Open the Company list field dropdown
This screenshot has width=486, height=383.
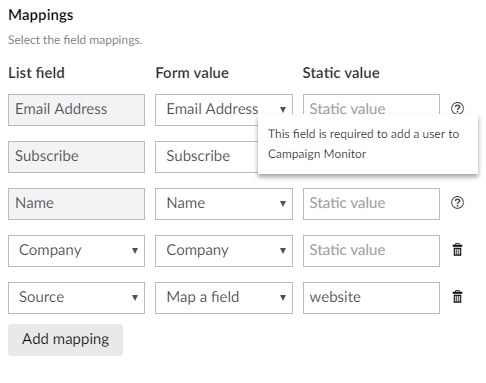click(x=76, y=251)
